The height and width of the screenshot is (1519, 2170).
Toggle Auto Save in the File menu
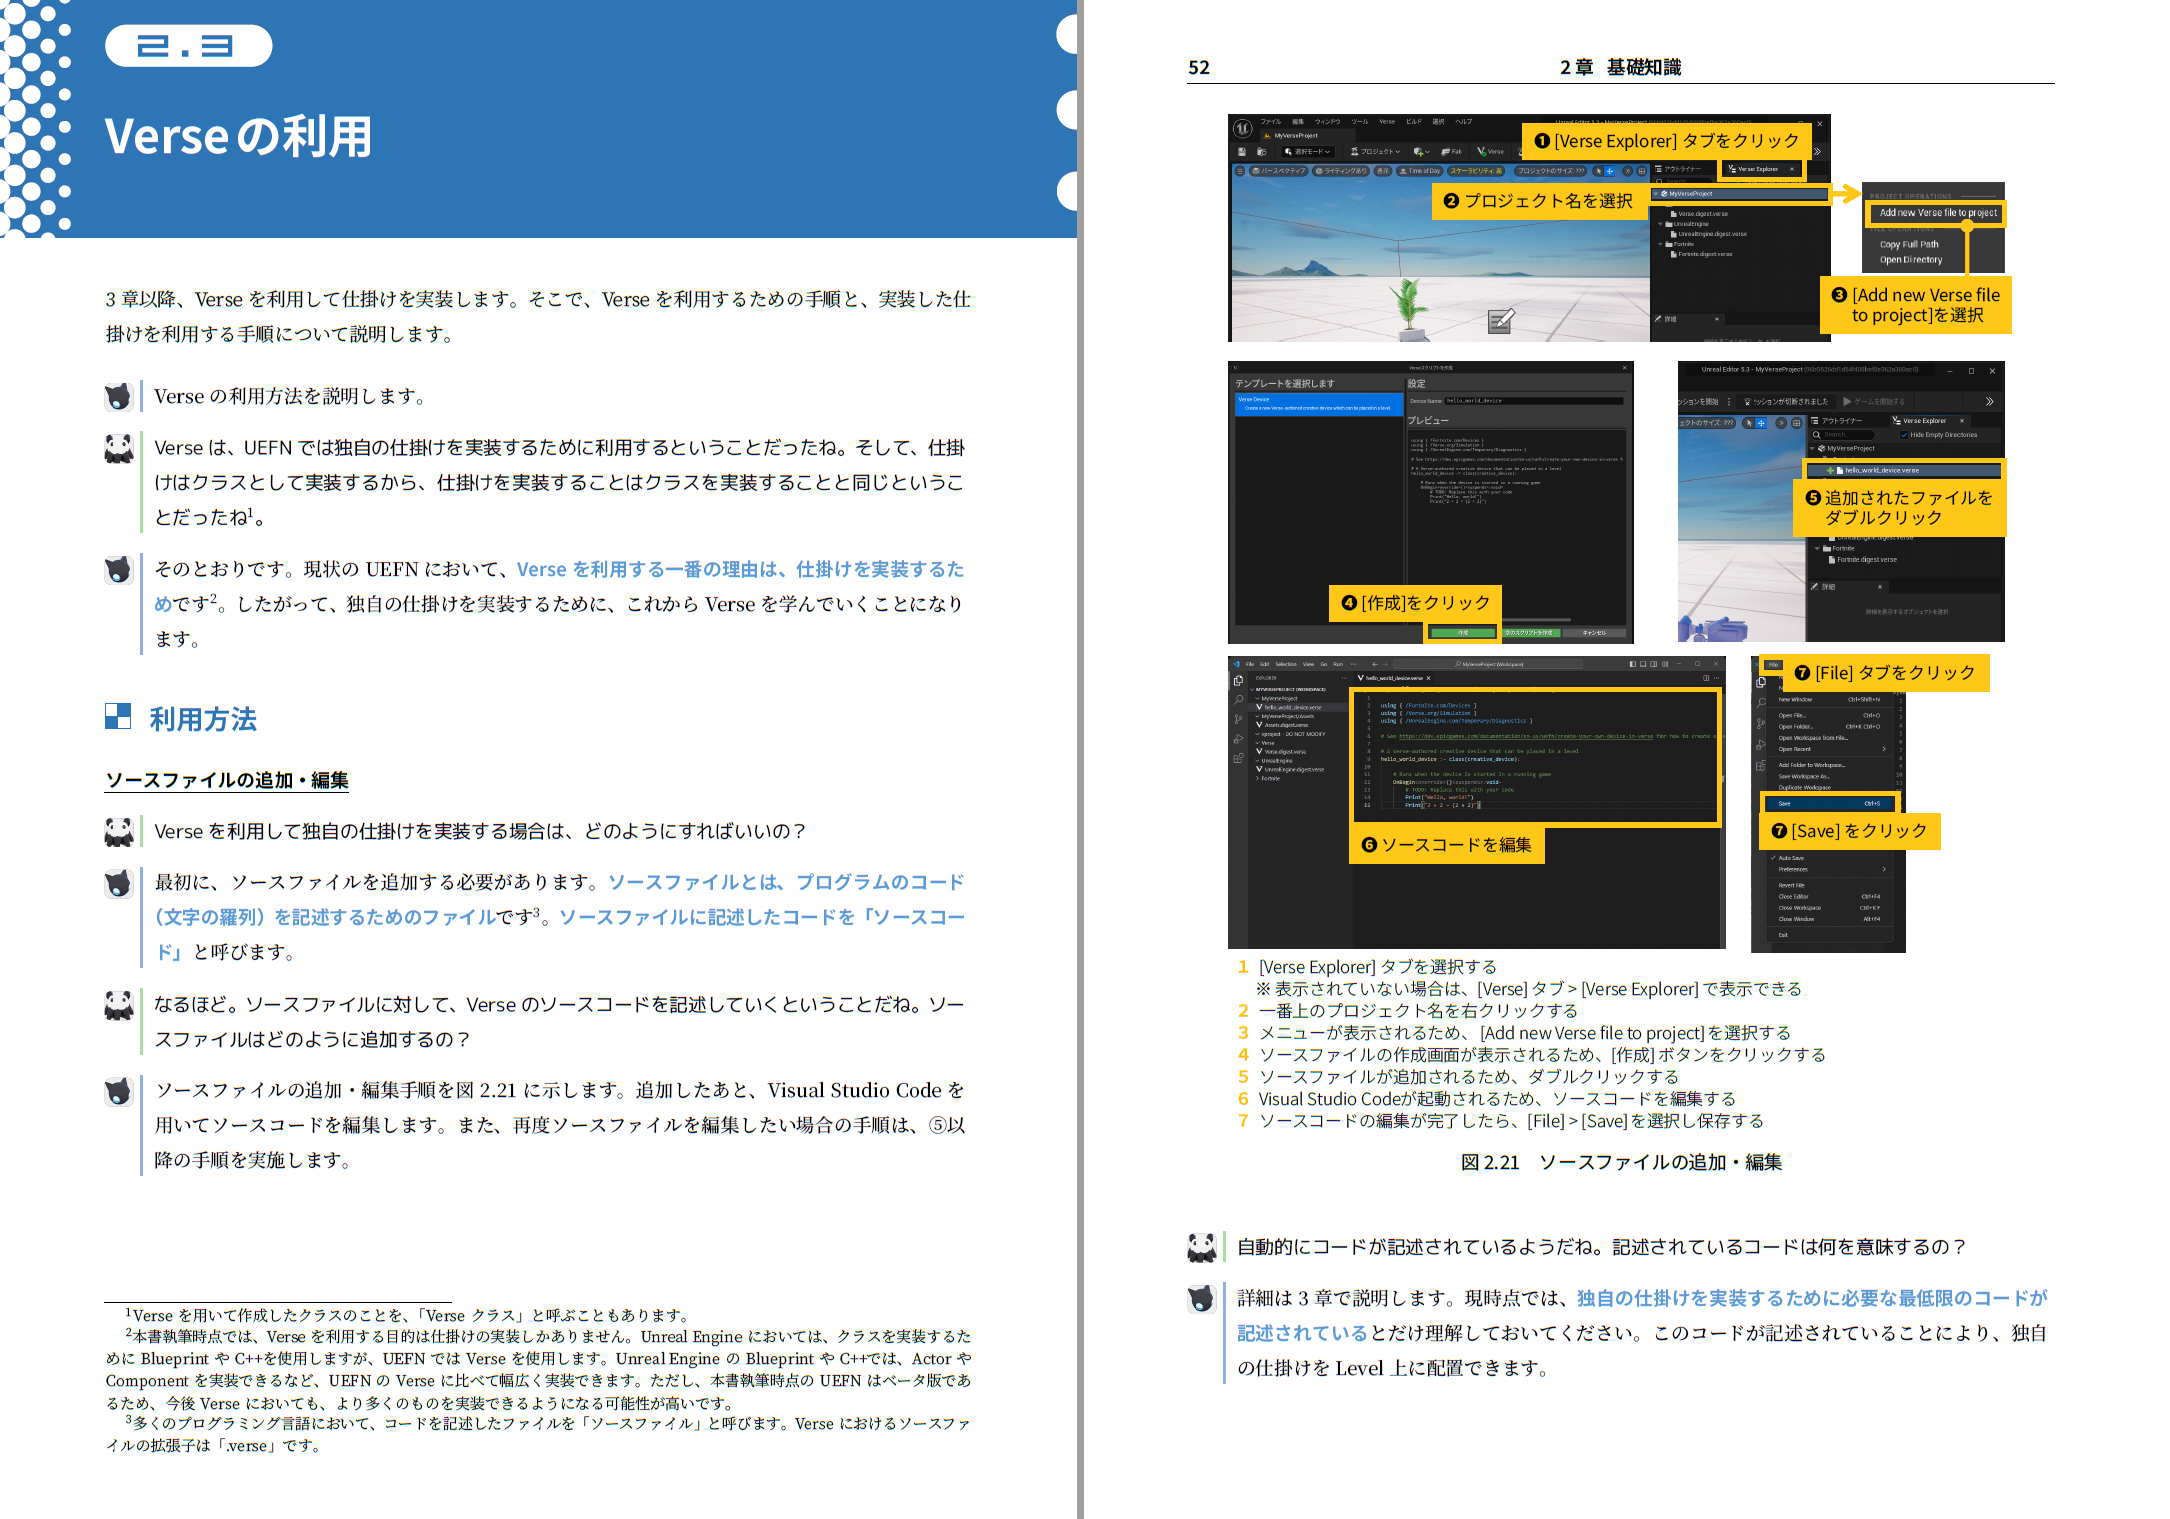(x=1791, y=858)
